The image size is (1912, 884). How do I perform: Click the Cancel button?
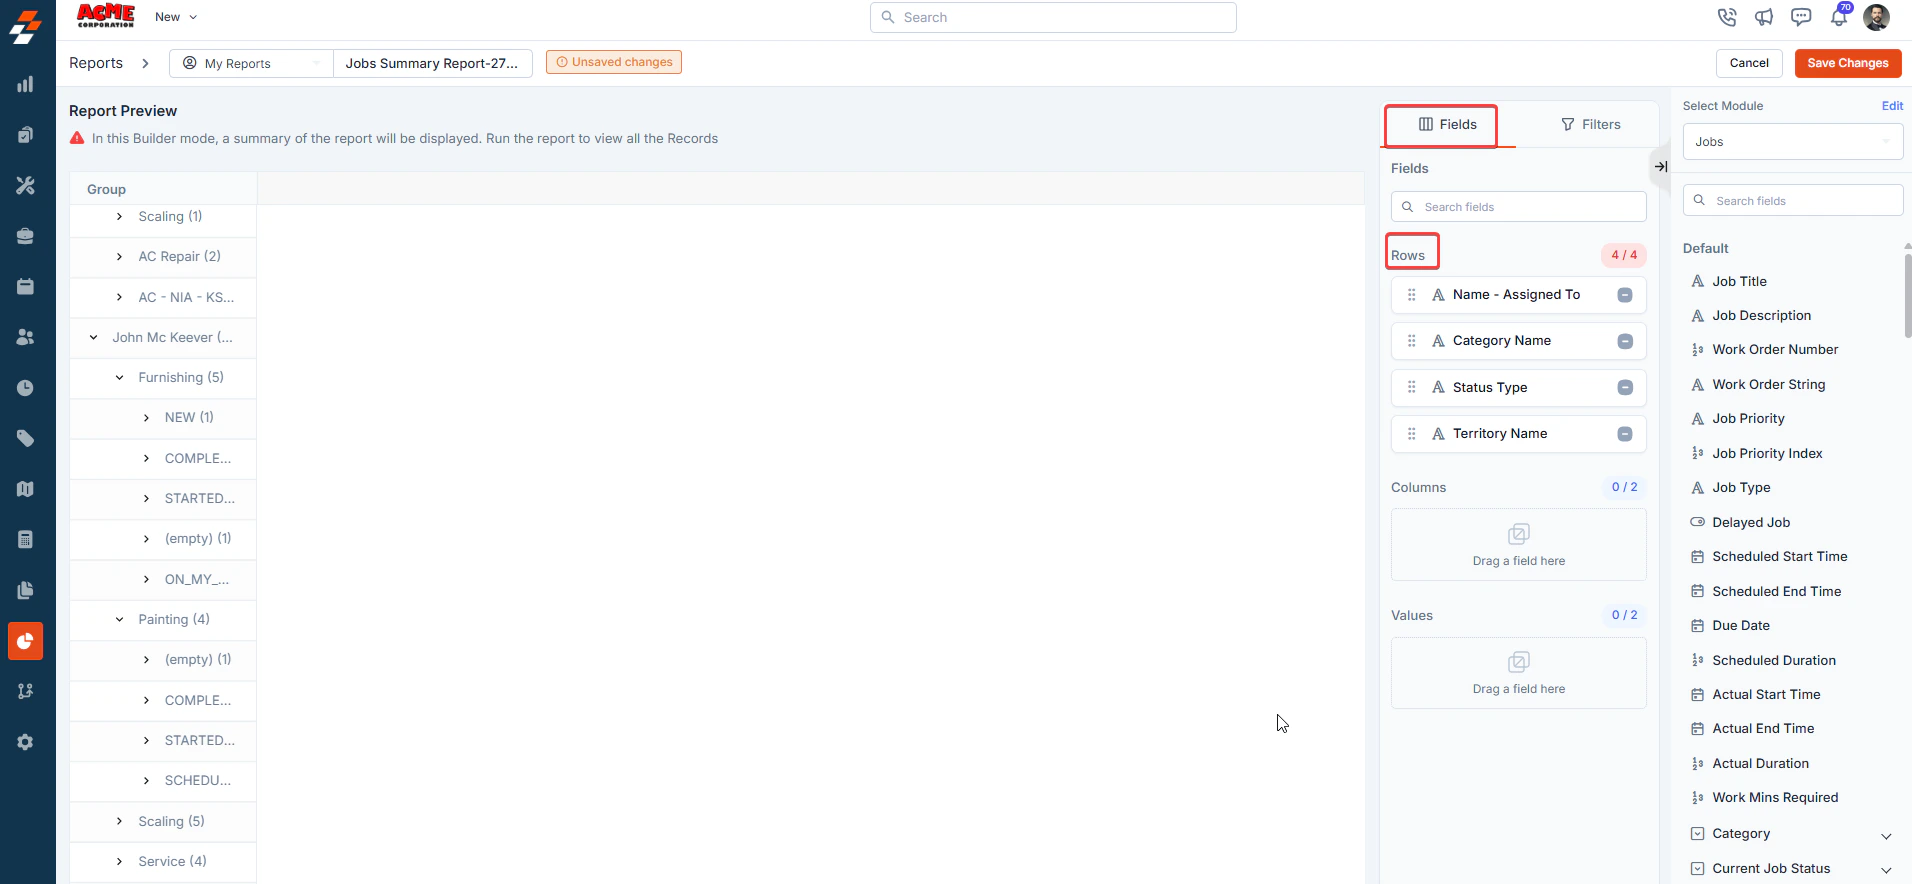click(x=1749, y=63)
